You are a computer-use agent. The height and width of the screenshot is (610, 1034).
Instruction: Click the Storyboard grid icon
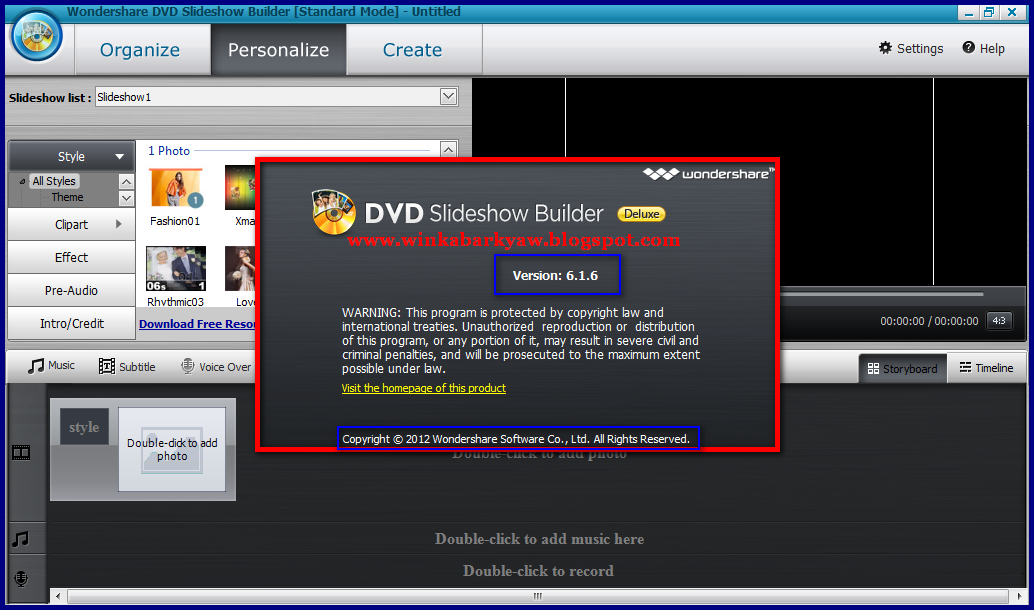pyautogui.click(x=873, y=369)
